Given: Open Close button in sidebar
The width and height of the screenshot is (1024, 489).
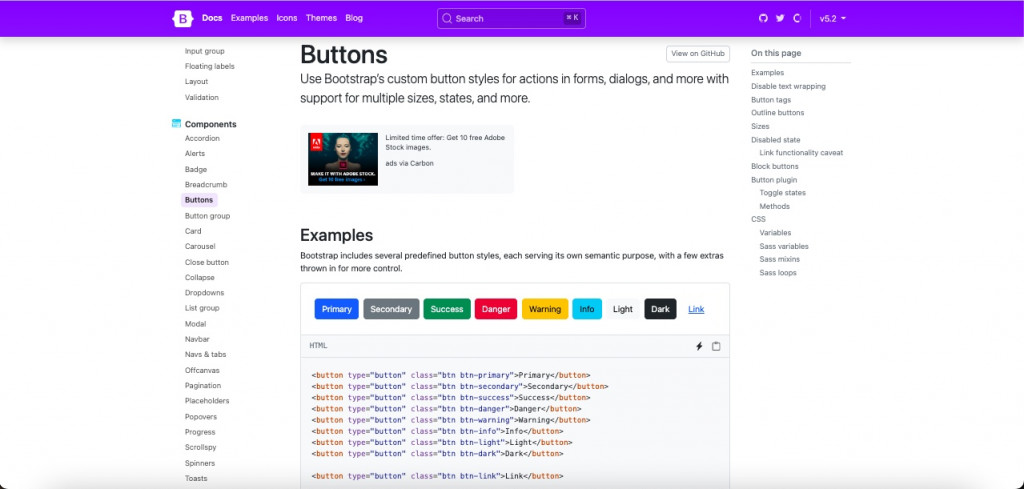Looking at the screenshot, I should pos(207,262).
